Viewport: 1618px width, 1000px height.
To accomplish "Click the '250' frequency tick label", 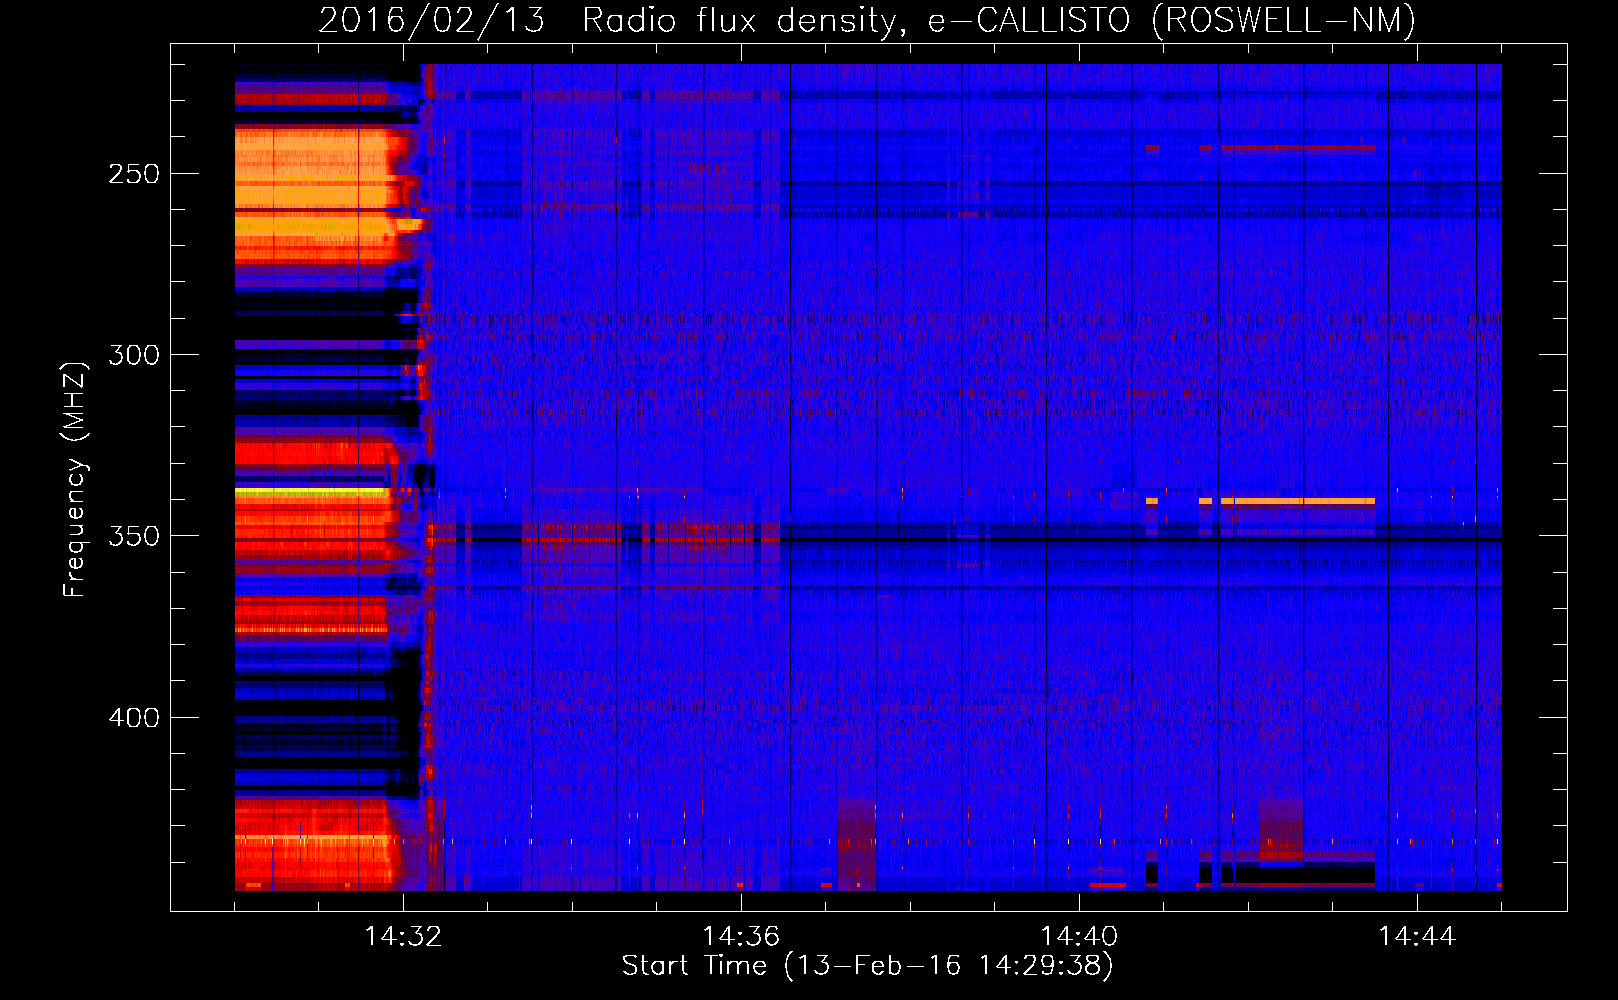I will tap(134, 174).
